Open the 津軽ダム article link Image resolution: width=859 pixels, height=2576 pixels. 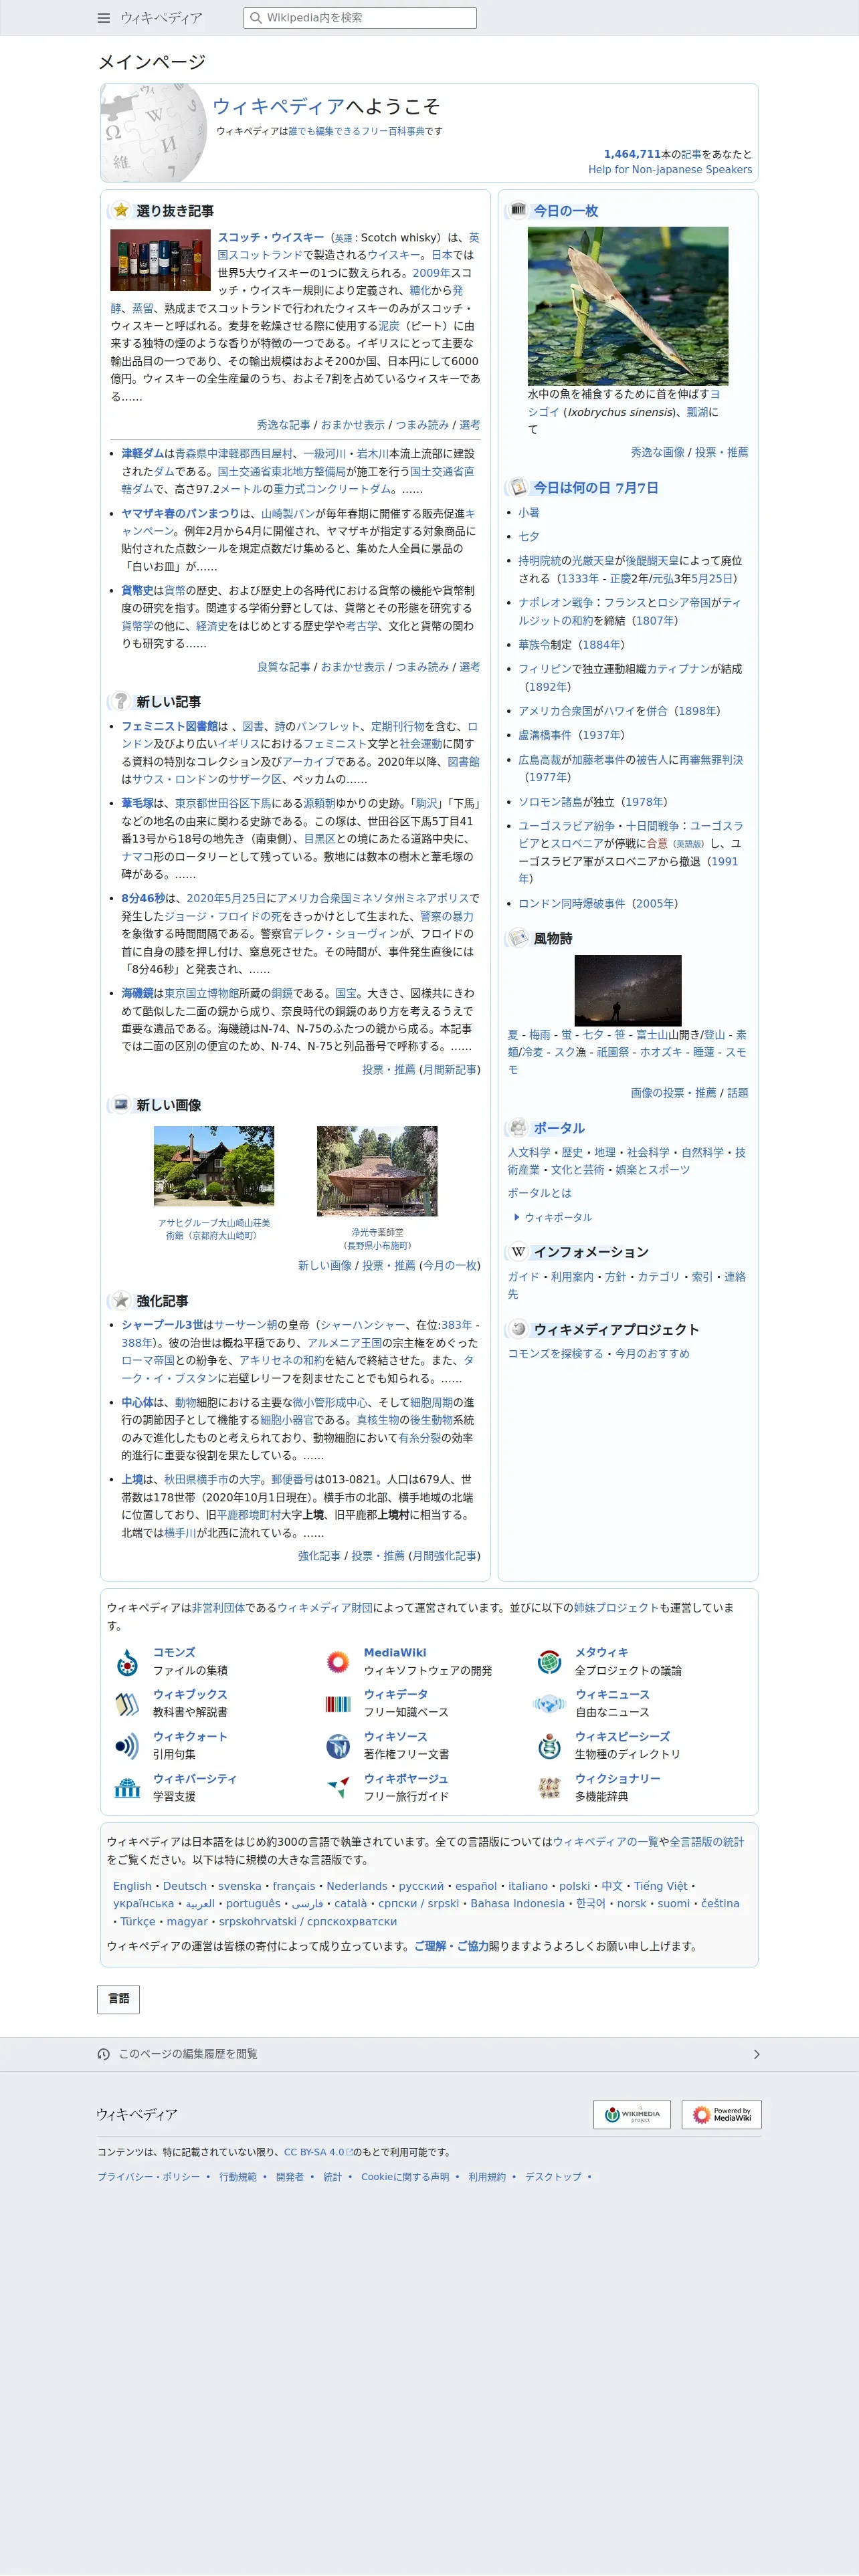point(142,454)
